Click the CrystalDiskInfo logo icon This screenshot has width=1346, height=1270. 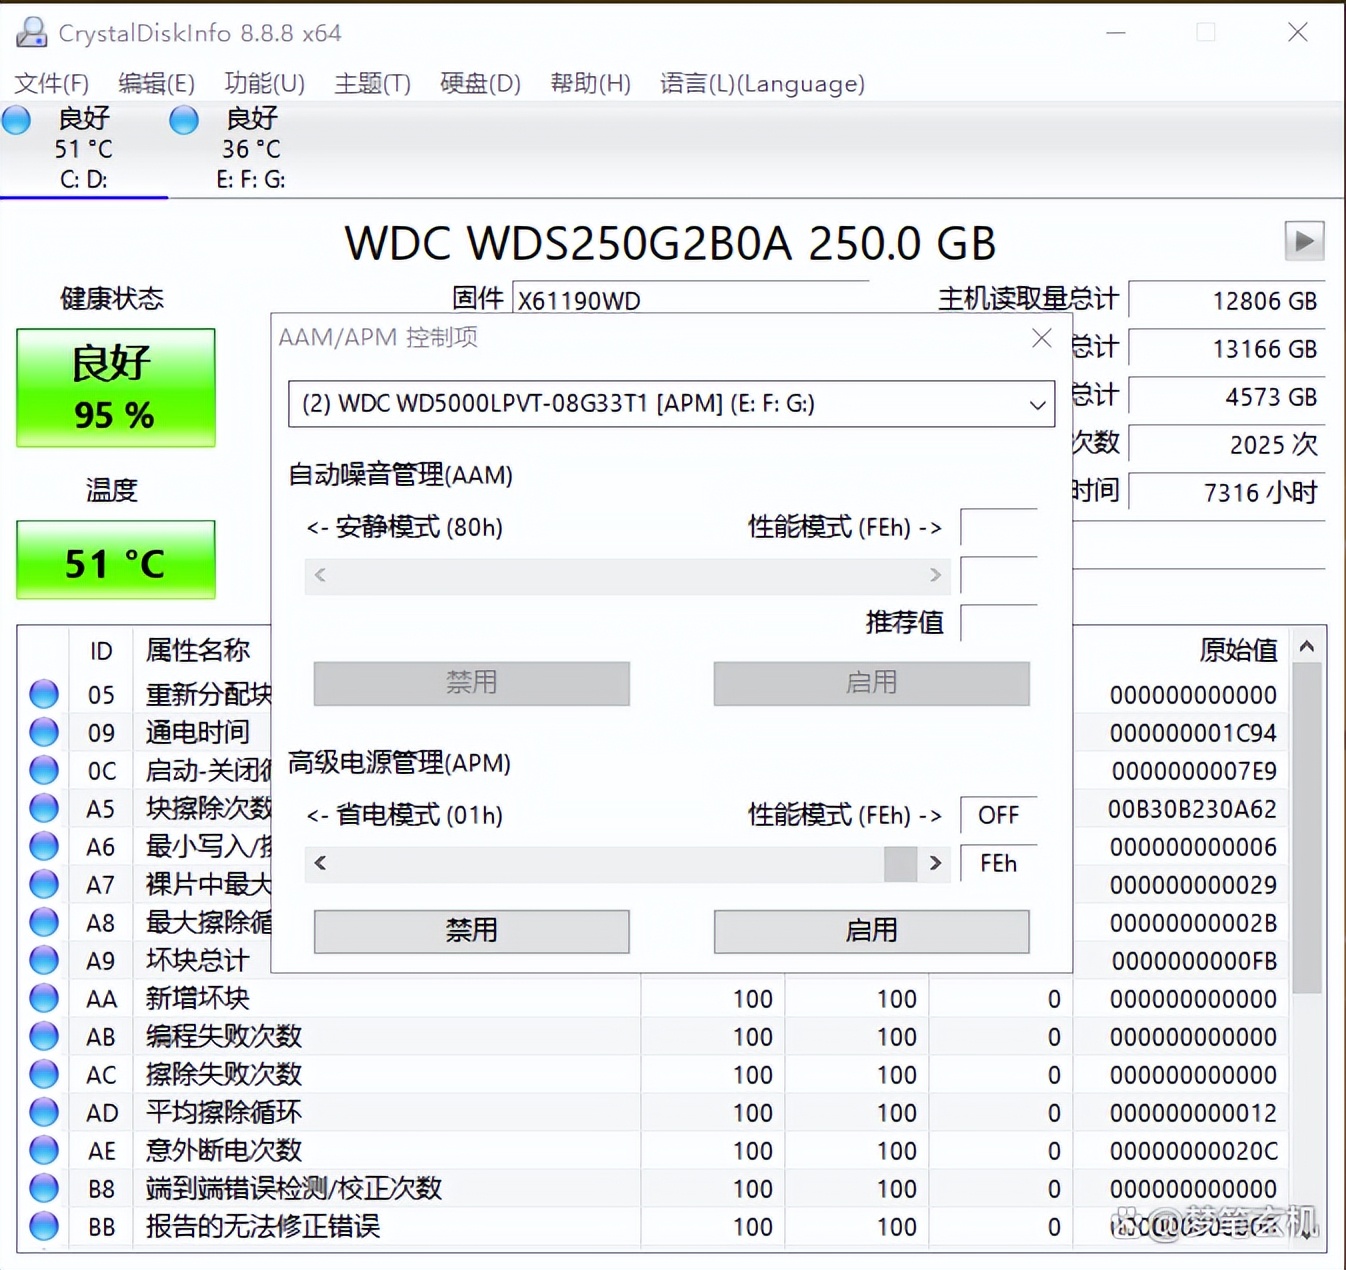tap(30, 31)
